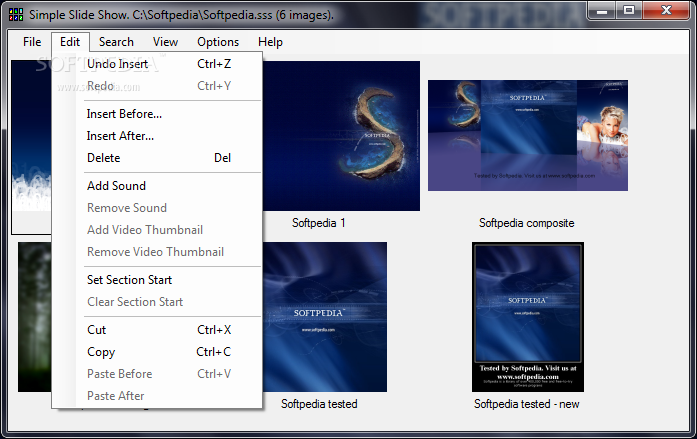Image resolution: width=697 pixels, height=439 pixels.
Task: Click the 'Softpedia composite' caption text
Action: click(526, 223)
